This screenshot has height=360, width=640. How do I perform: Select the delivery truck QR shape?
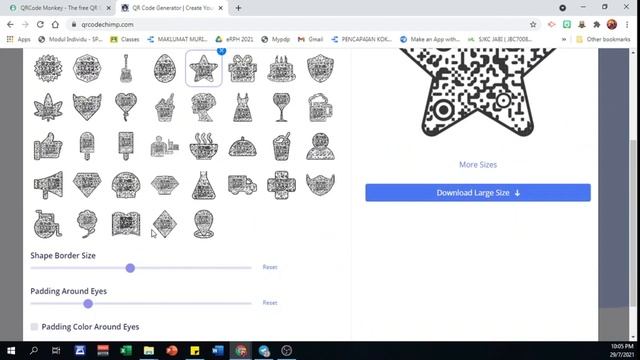pyautogui.click(x=242, y=185)
